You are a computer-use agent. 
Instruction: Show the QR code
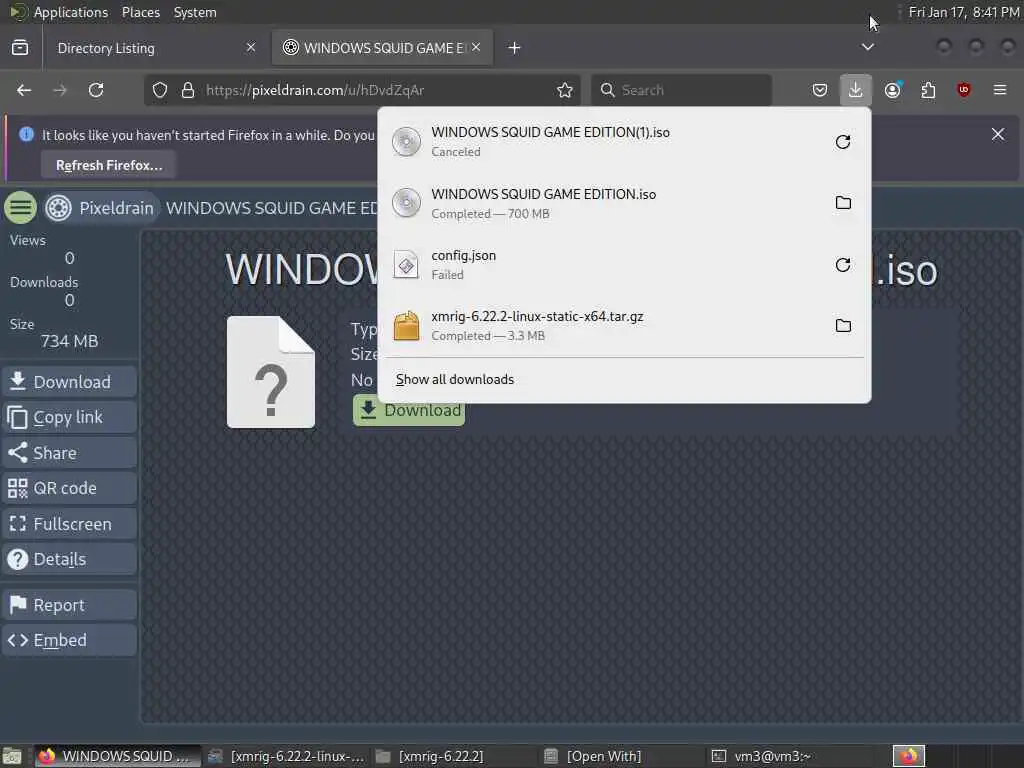pos(69,488)
